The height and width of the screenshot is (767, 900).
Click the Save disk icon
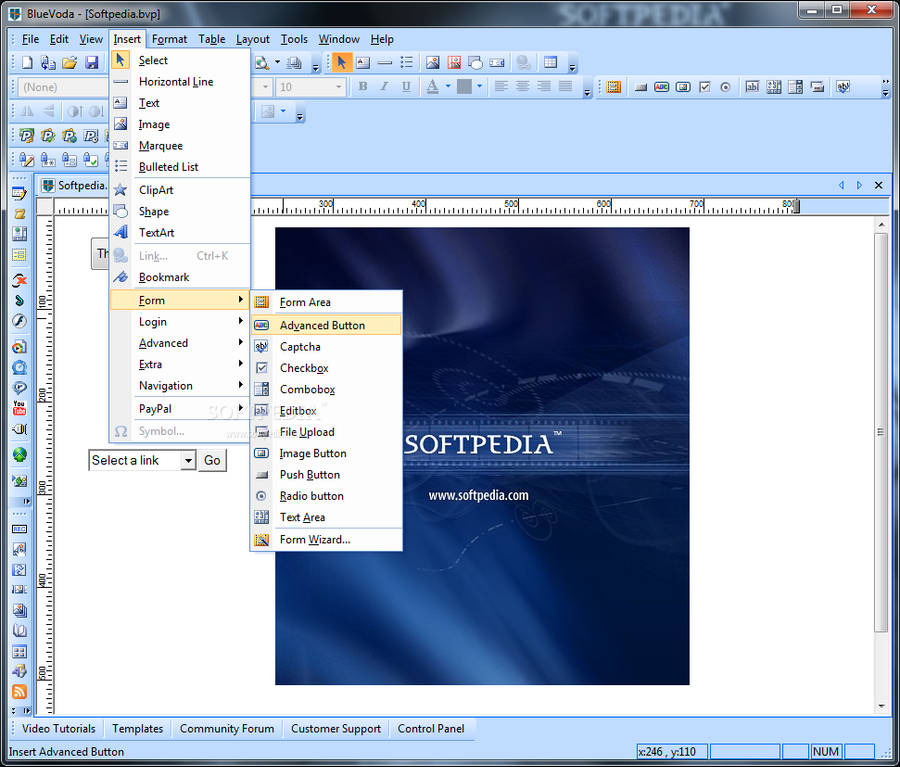pyautogui.click(x=92, y=63)
